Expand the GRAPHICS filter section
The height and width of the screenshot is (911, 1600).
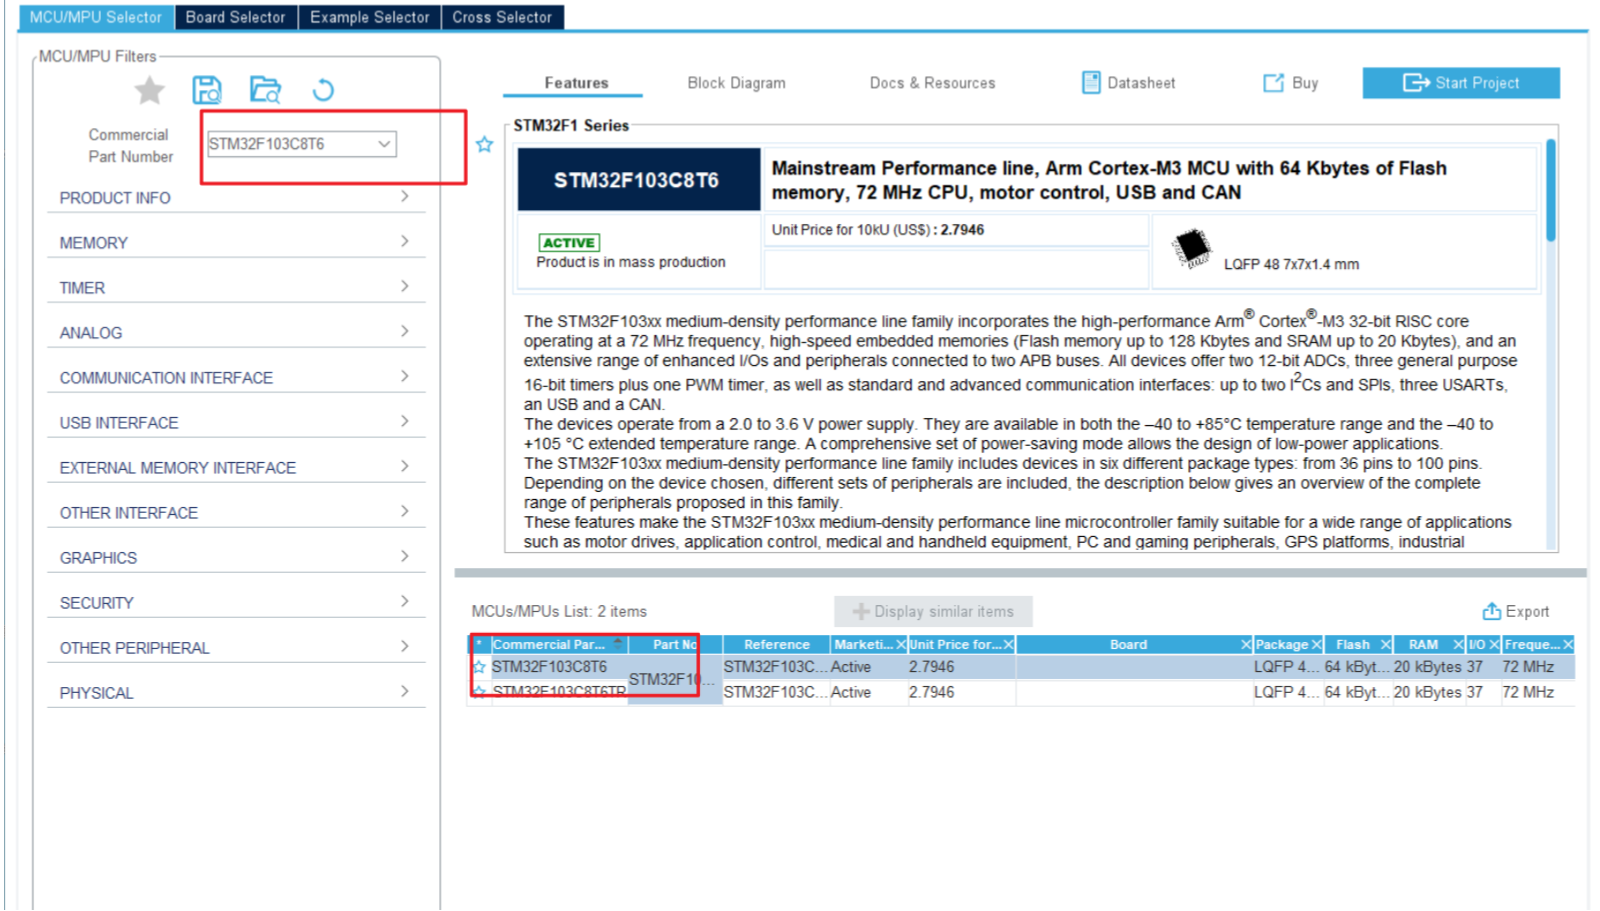236,557
